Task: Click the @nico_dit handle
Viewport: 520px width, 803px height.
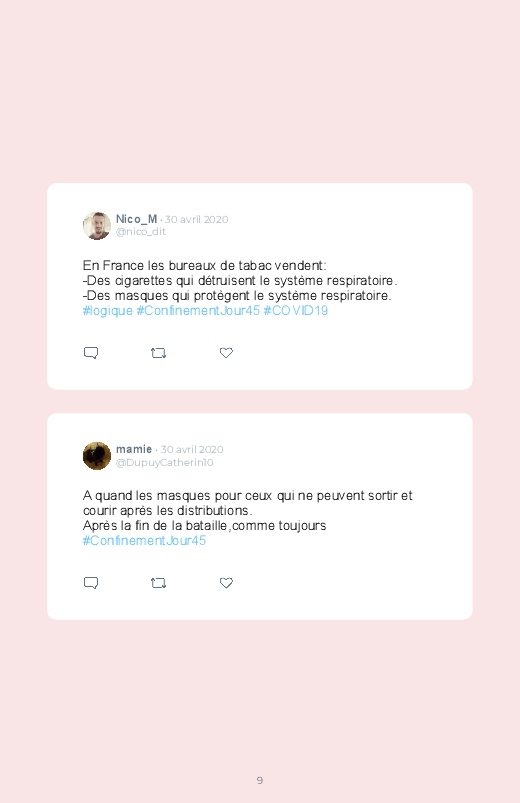Action: pos(141,231)
